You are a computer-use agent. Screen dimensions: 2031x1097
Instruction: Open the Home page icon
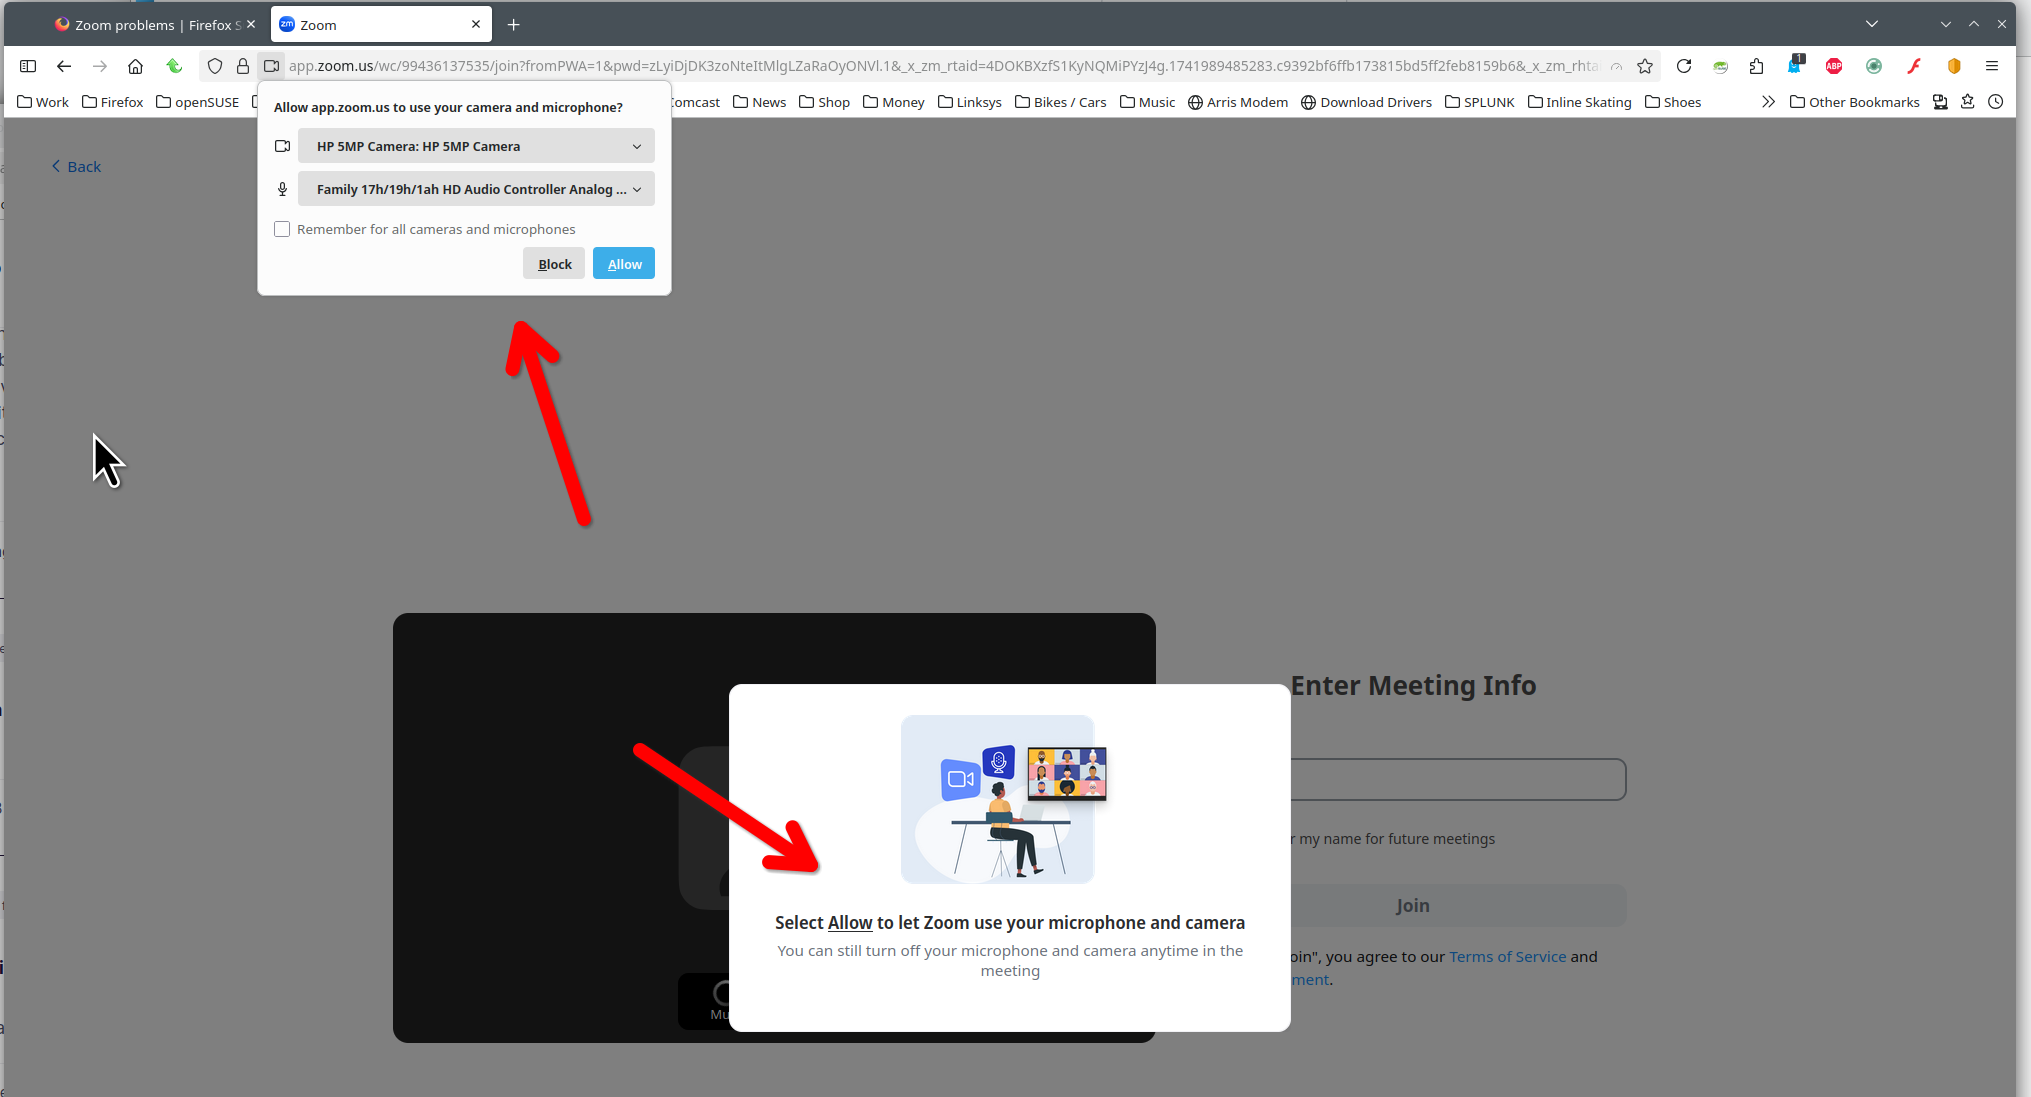click(x=135, y=66)
